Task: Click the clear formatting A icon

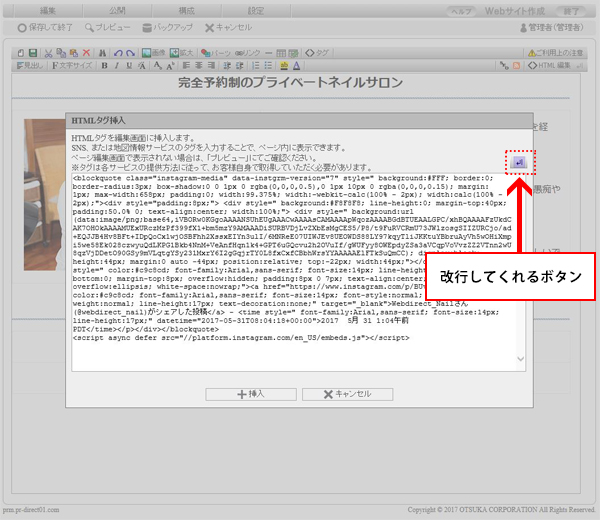Action: point(142,65)
